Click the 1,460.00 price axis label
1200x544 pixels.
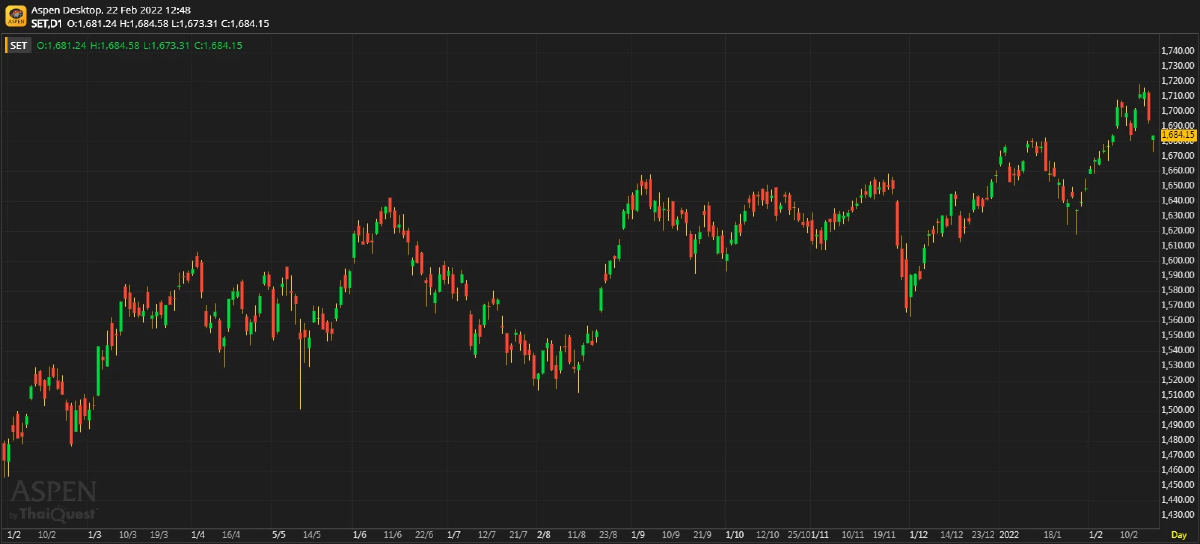pyautogui.click(x=1179, y=469)
